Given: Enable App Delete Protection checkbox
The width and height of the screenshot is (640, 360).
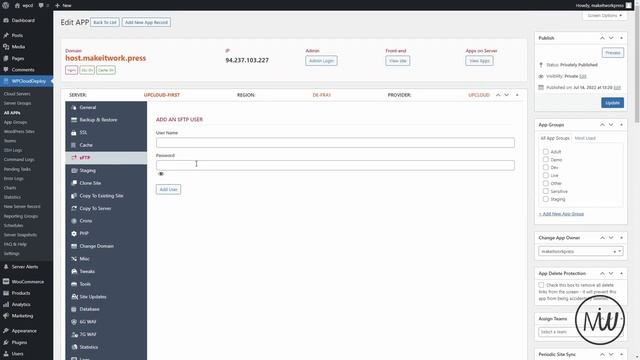Looking at the screenshot, I should tap(541, 285).
